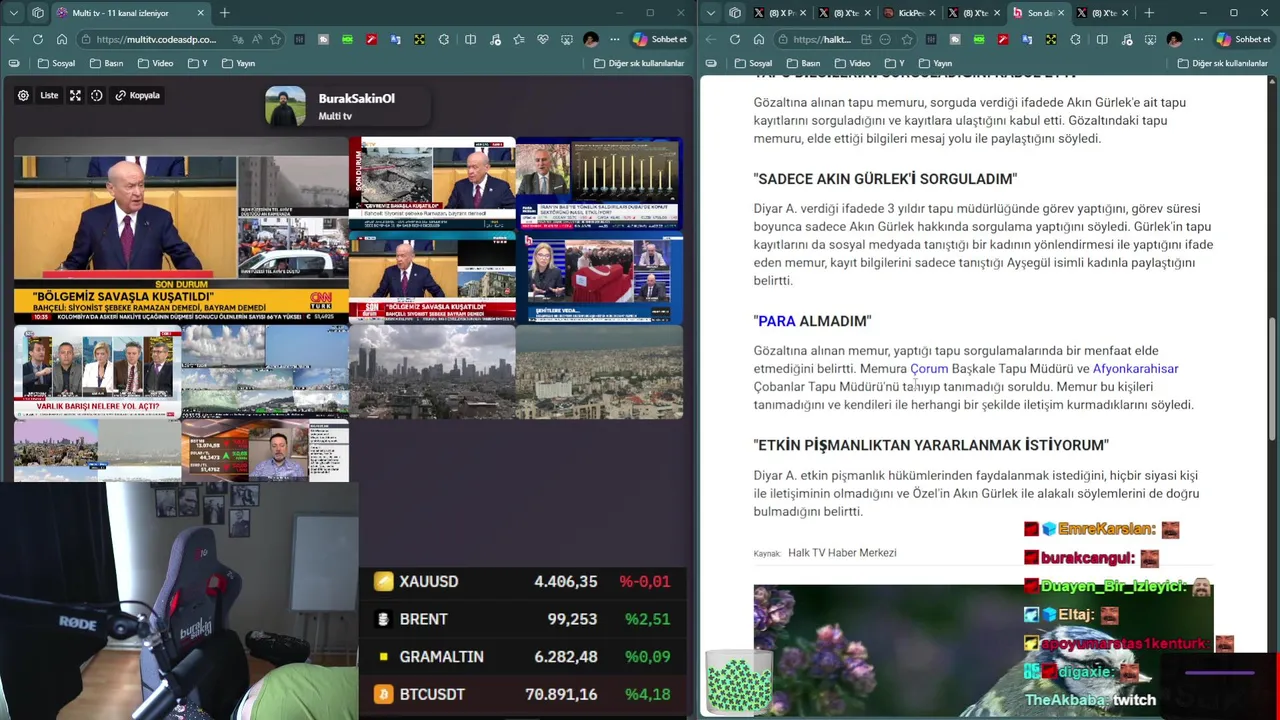Open the info icon beside Kopyala
The width and height of the screenshot is (1280, 720).
(97, 95)
